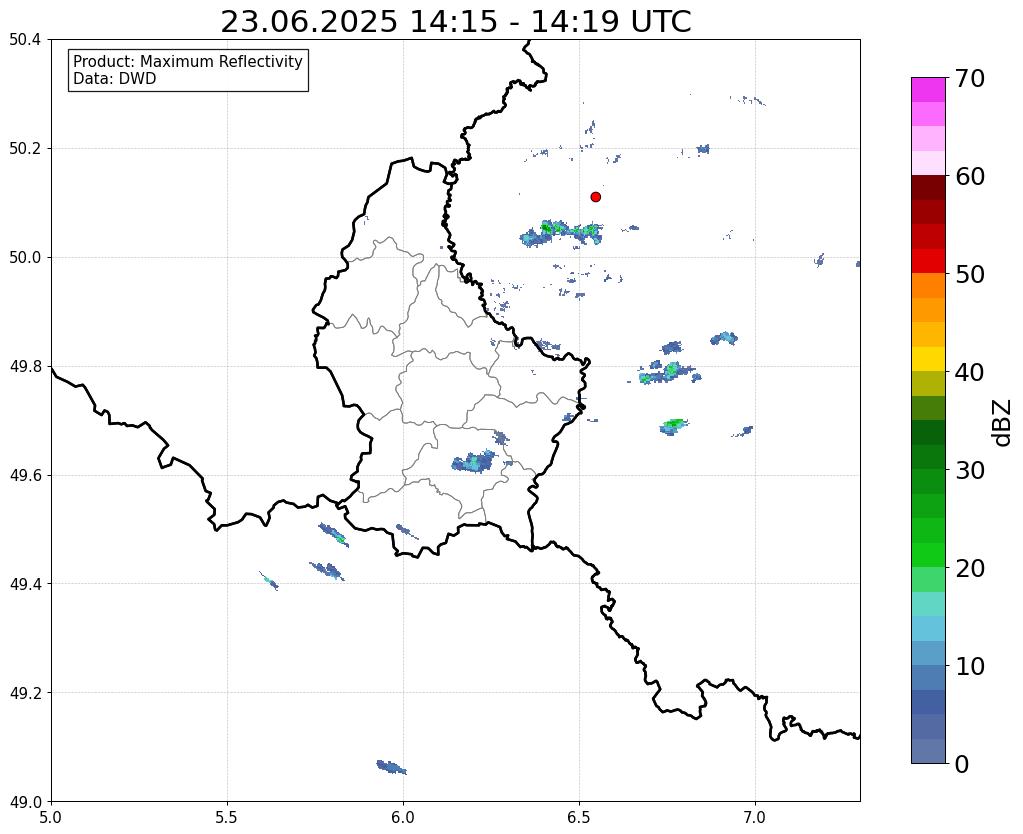This screenshot has width=1023, height=834.
Task: Click the colorbar tick label '10'
Action: coord(970,666)
